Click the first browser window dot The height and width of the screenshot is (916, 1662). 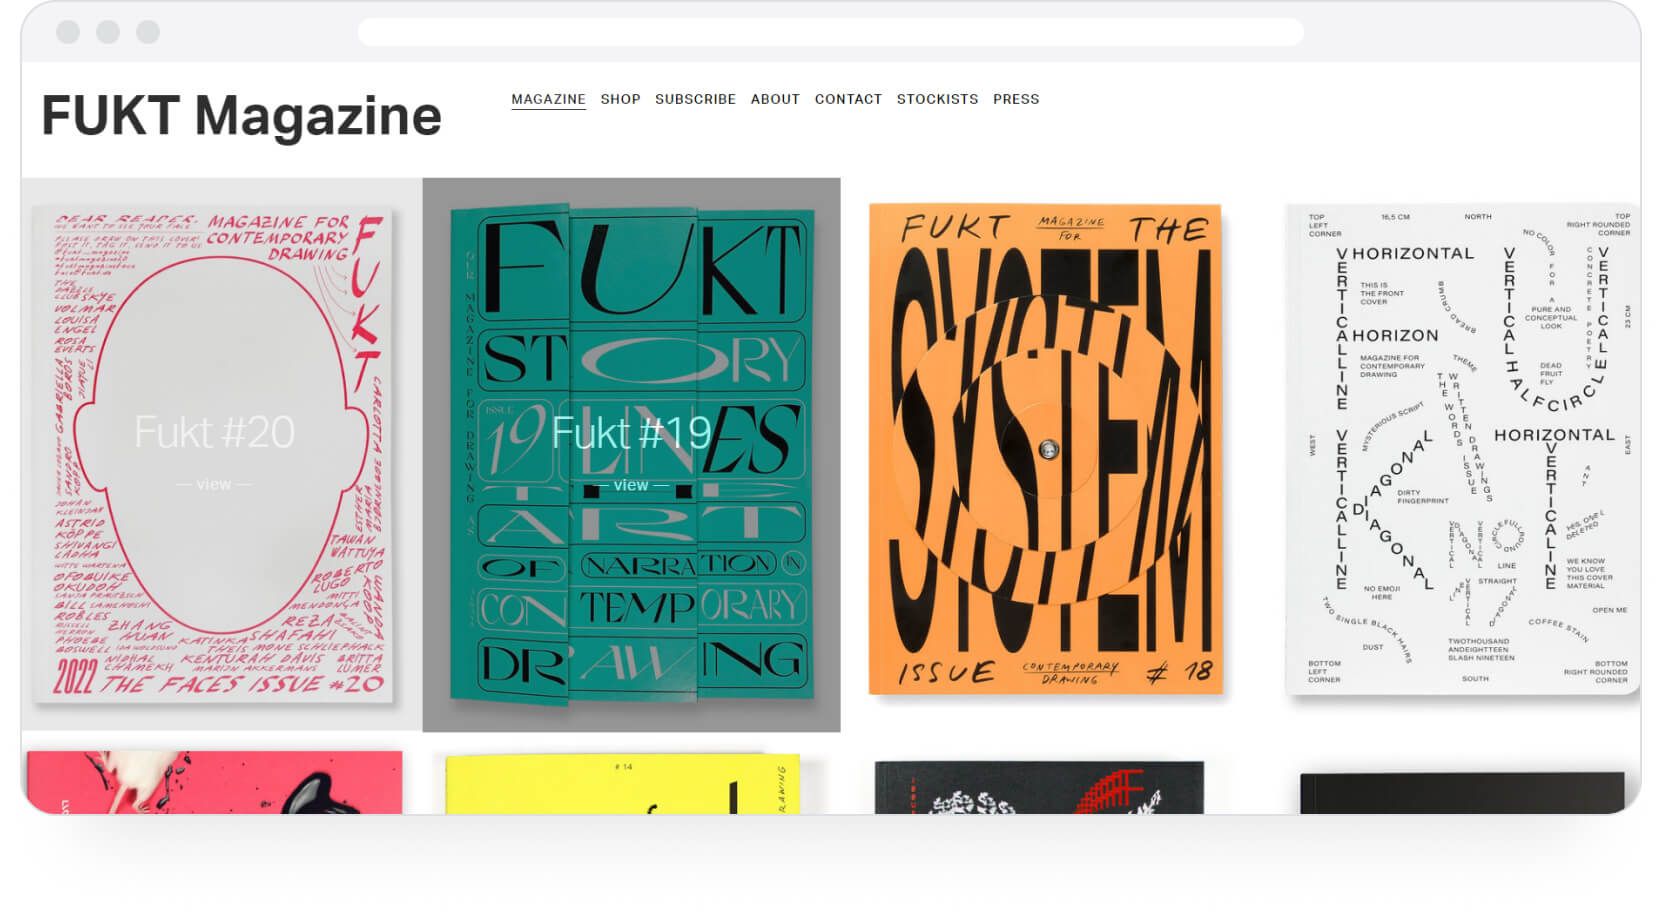[68, 32]
